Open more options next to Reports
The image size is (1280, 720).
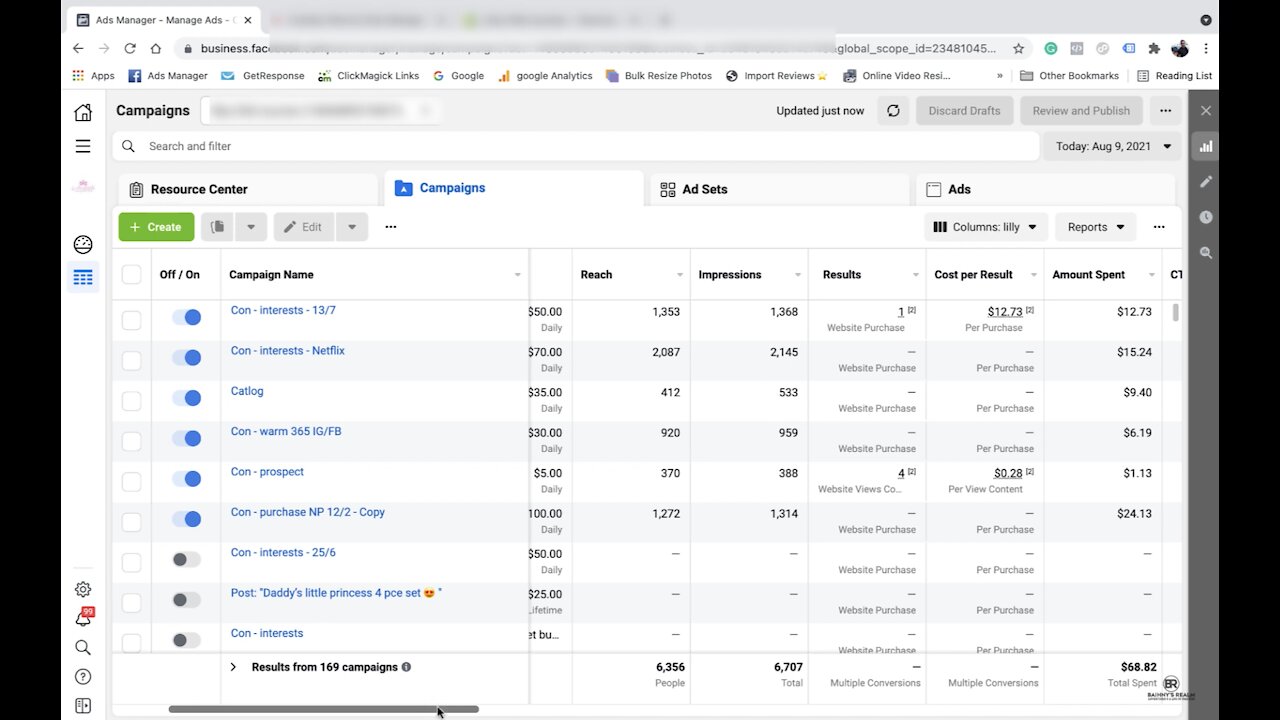pos(1158,227)
